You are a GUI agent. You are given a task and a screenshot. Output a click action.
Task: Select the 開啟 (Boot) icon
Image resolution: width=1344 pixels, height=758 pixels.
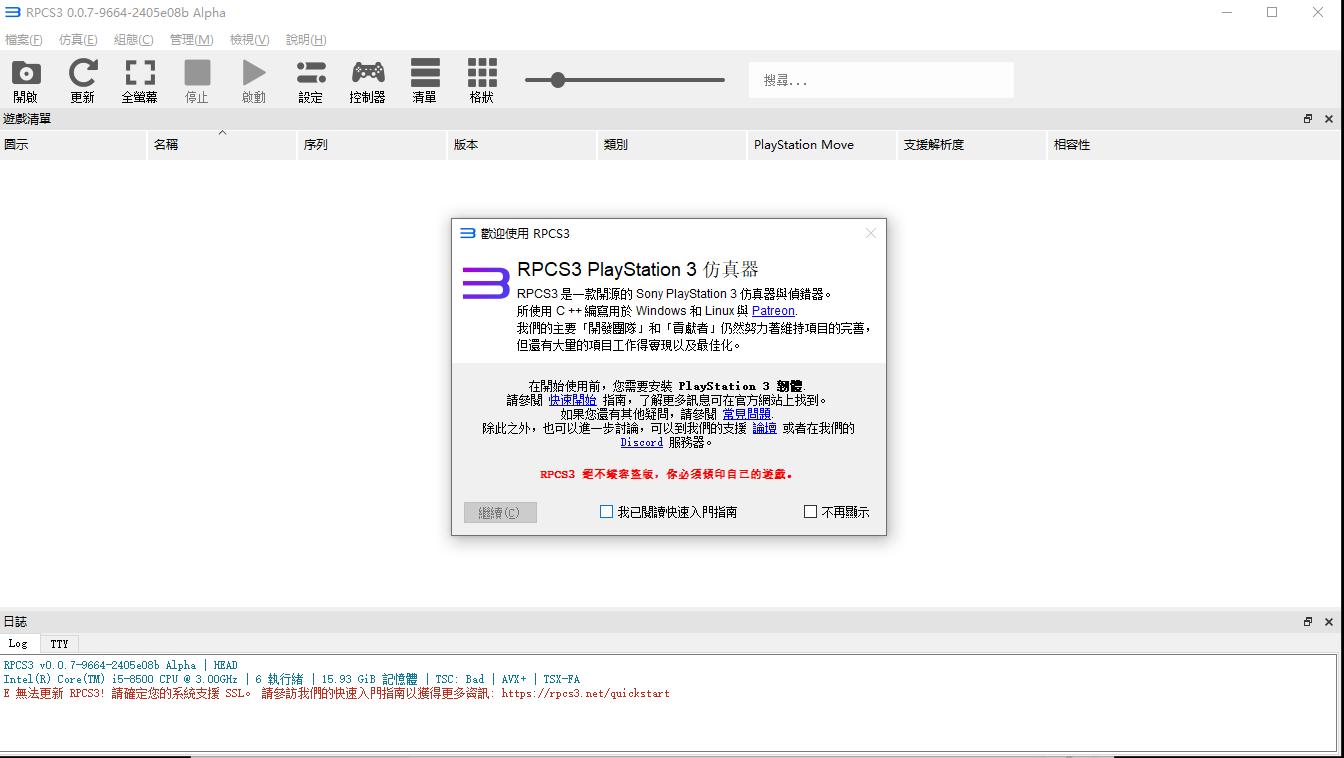click(x=26, y=80)
